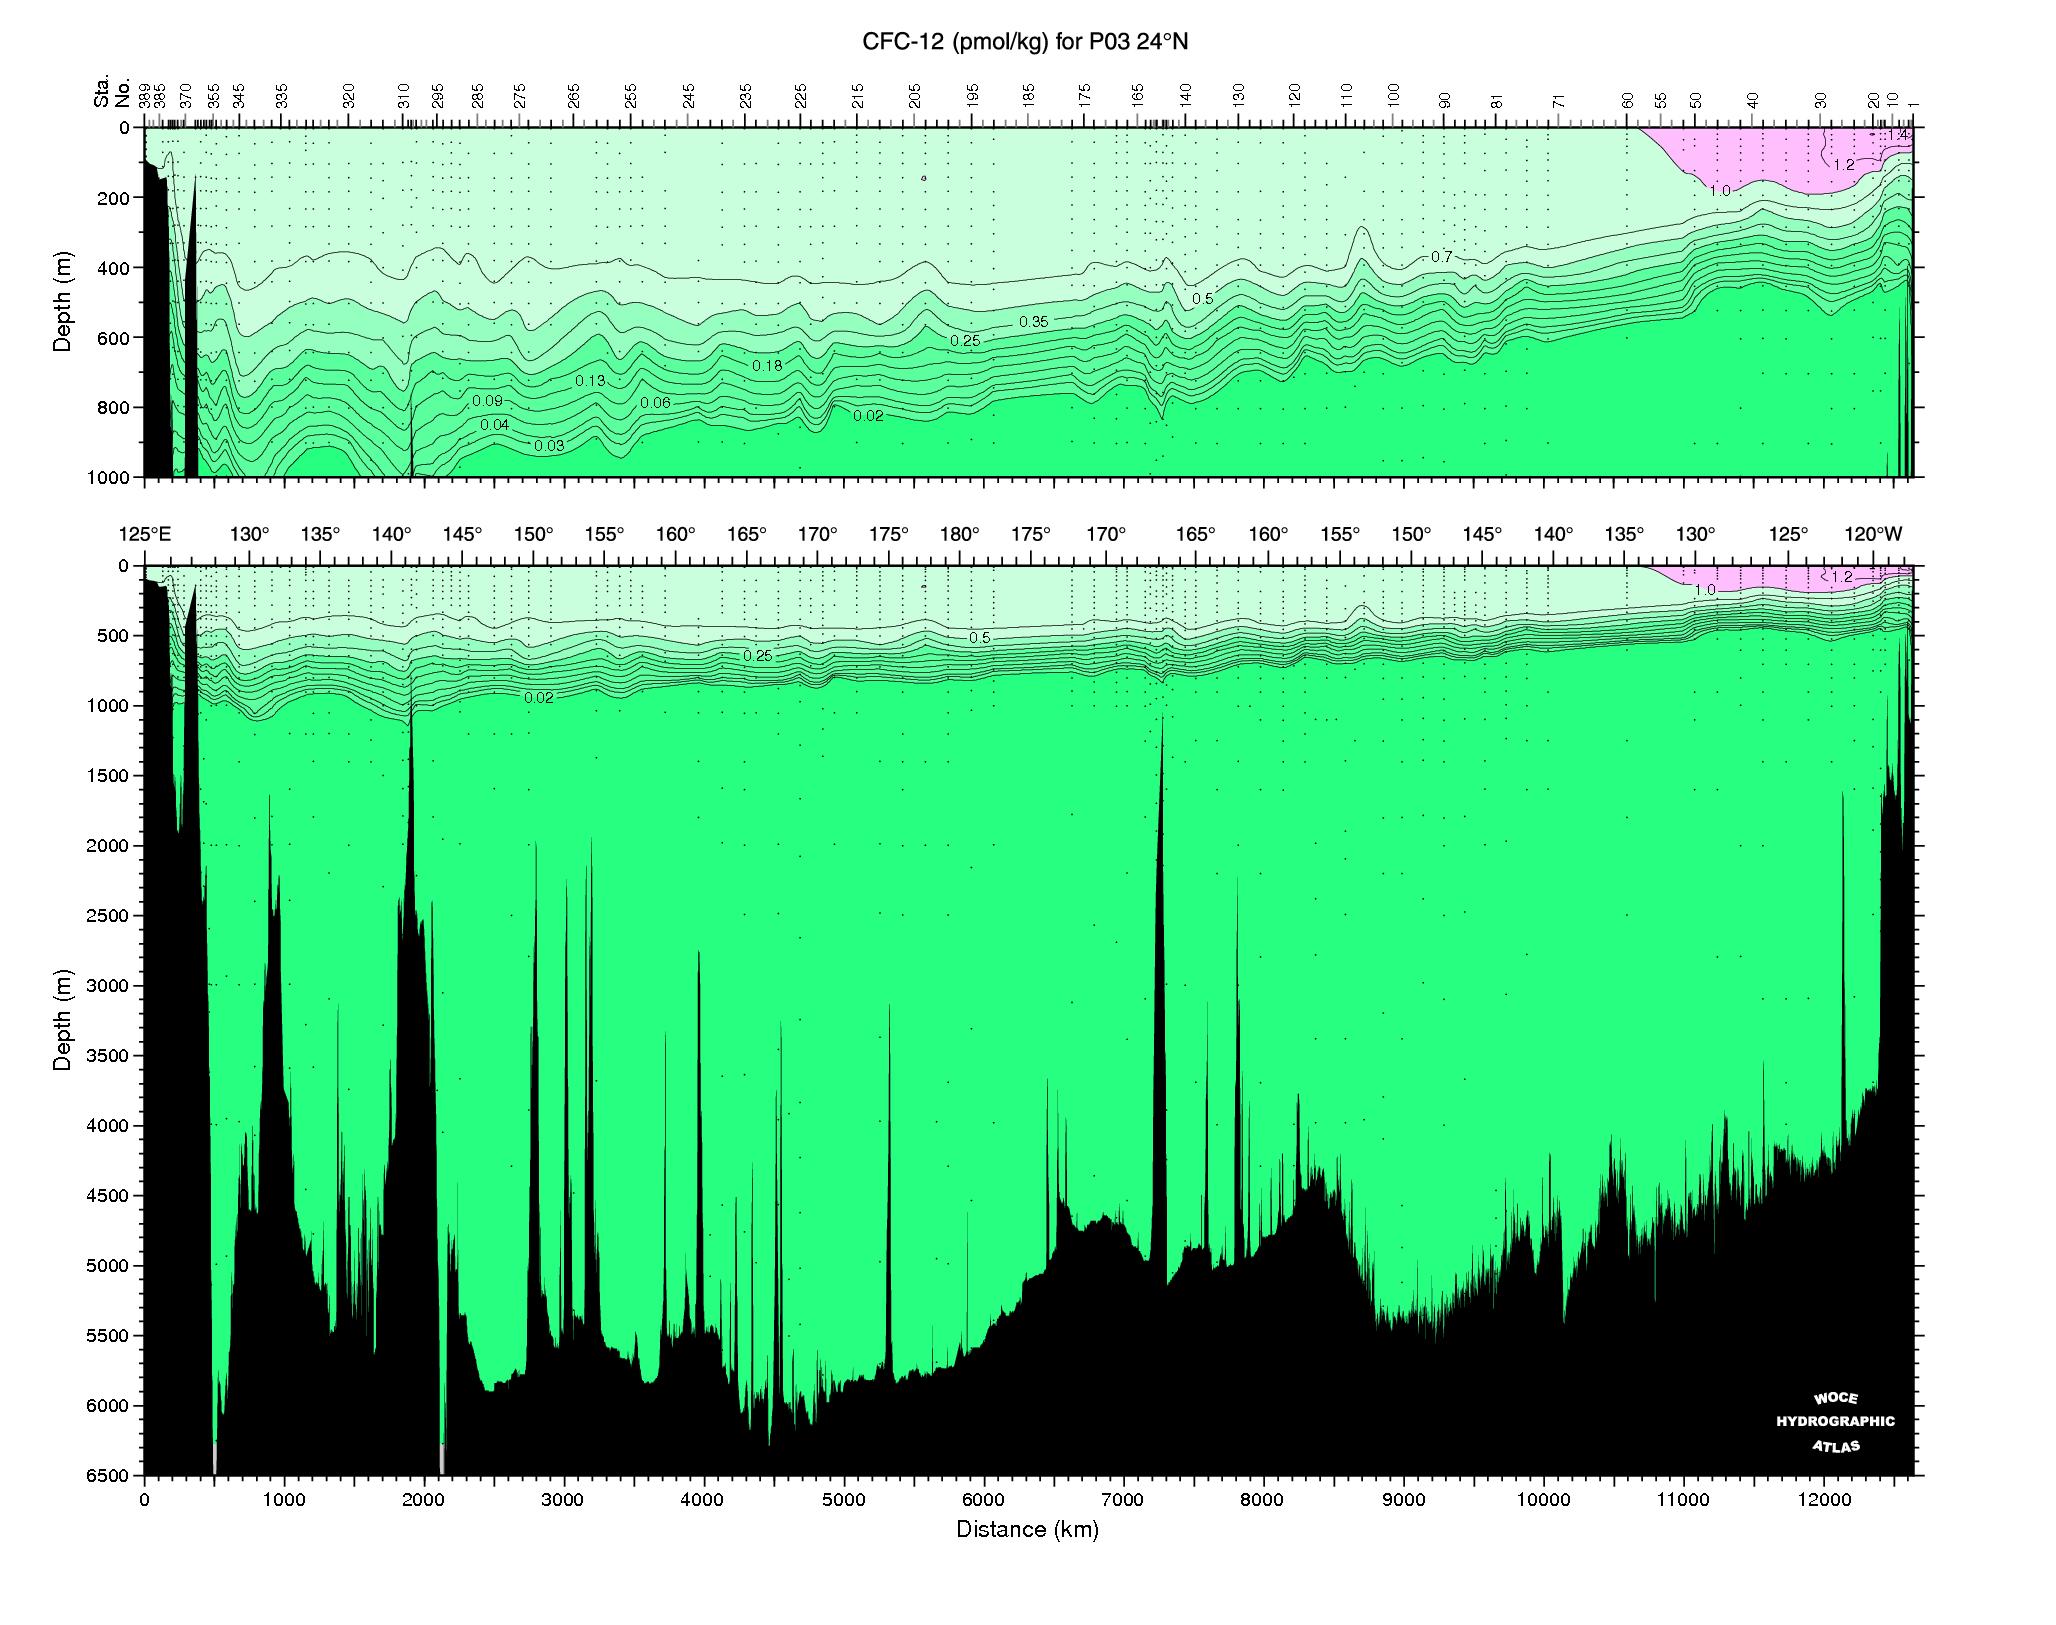Click the 12000 distance tick label
The width and height of the screenshot is (2056, 1625).
[1823, 1499]
